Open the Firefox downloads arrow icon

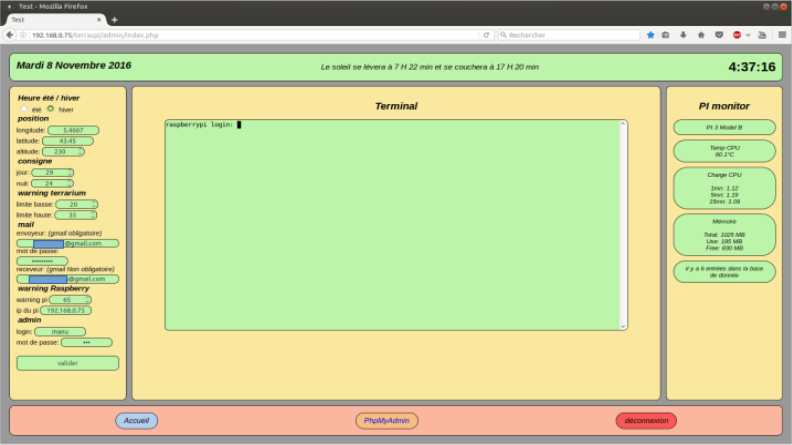[x=684, y=35]
